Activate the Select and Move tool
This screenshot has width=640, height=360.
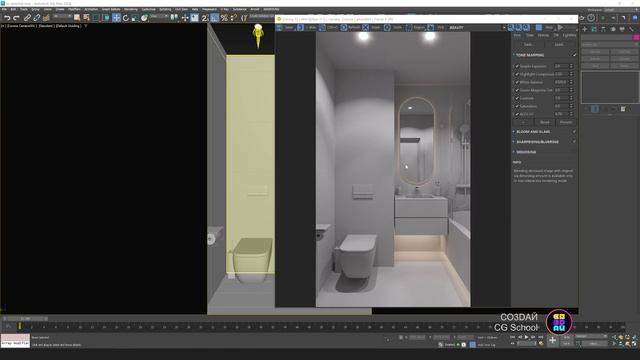pos(116,18)
